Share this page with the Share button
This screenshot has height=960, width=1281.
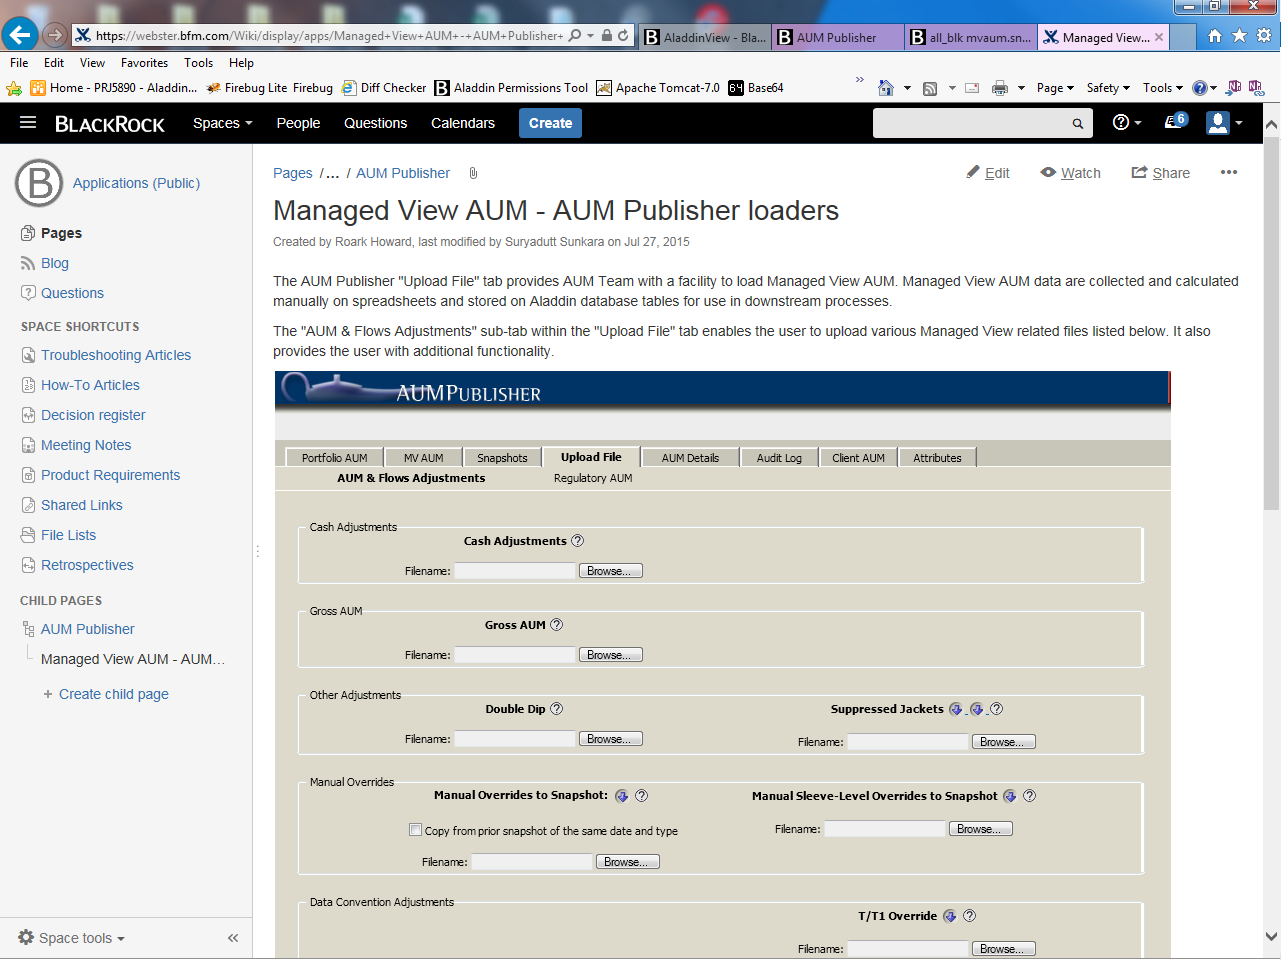click(x=1160, y=173)
